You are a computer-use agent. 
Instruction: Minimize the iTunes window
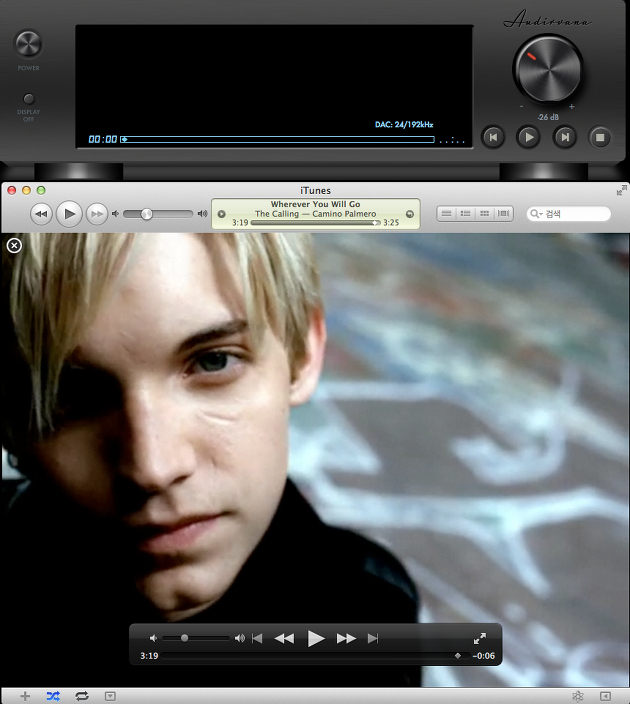point(26,190)
